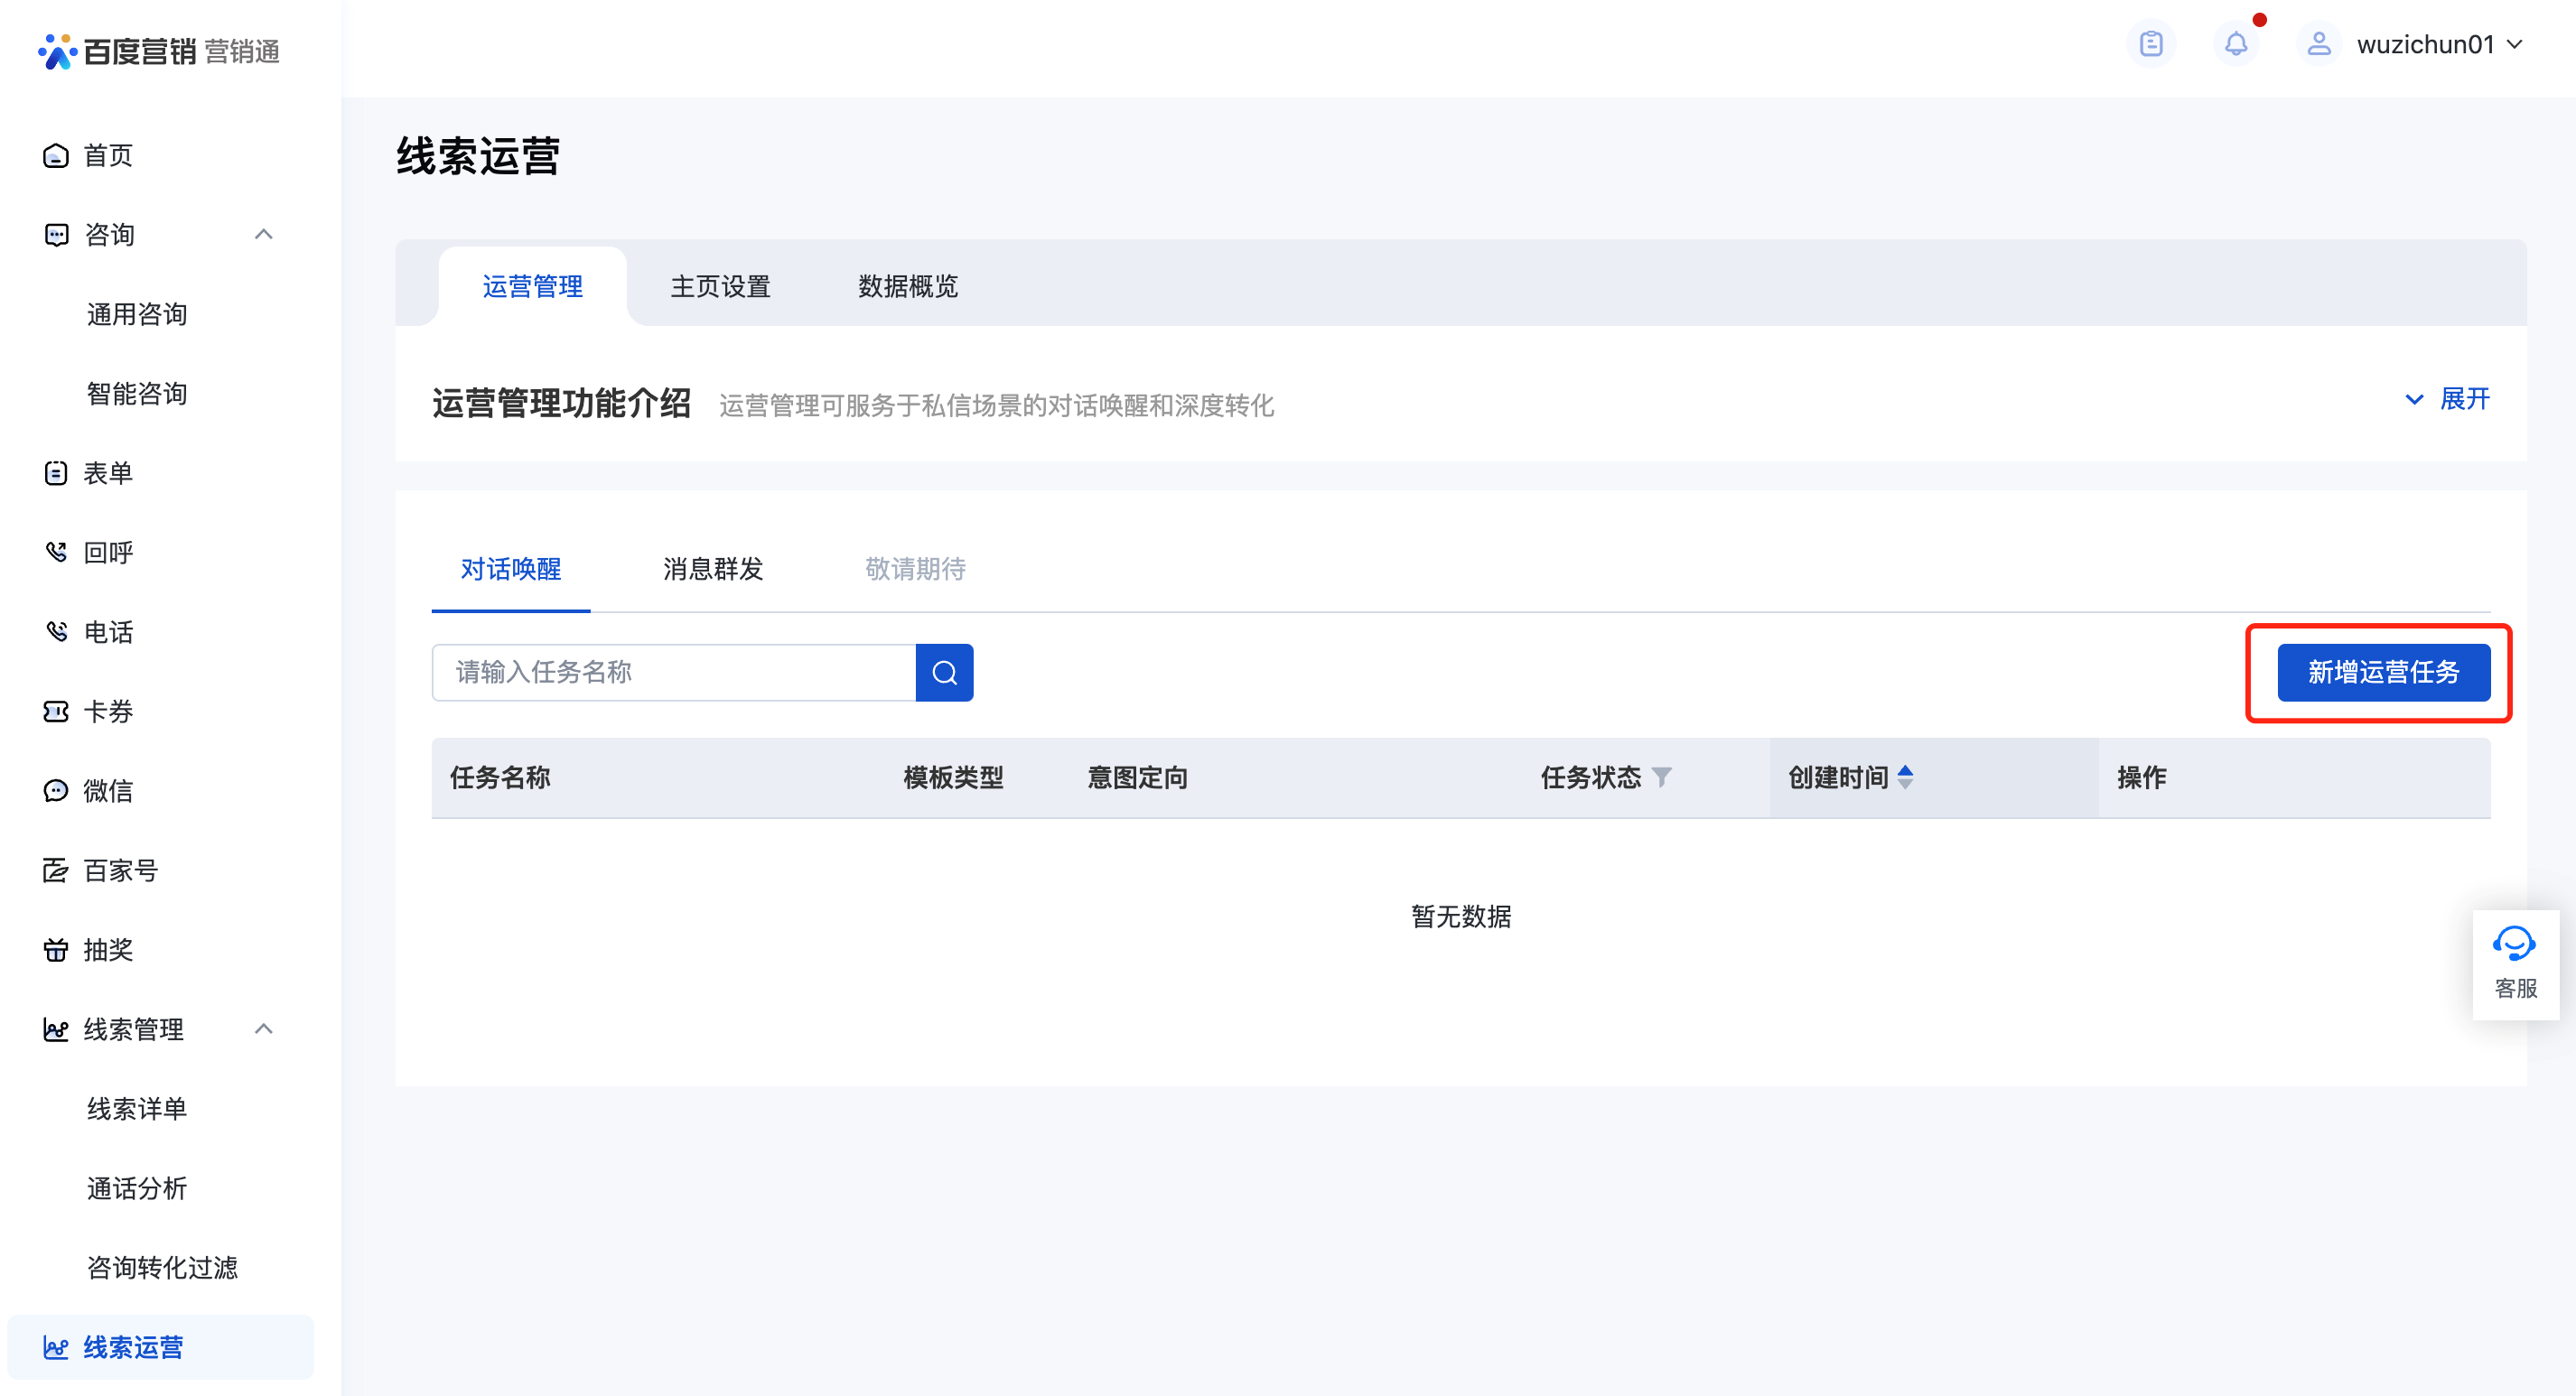Image resolution: width=2576 pixels, height=1396 pixels.
Task: Focus the 请输入任务名称 search field
Action: [x=674, y=672]
